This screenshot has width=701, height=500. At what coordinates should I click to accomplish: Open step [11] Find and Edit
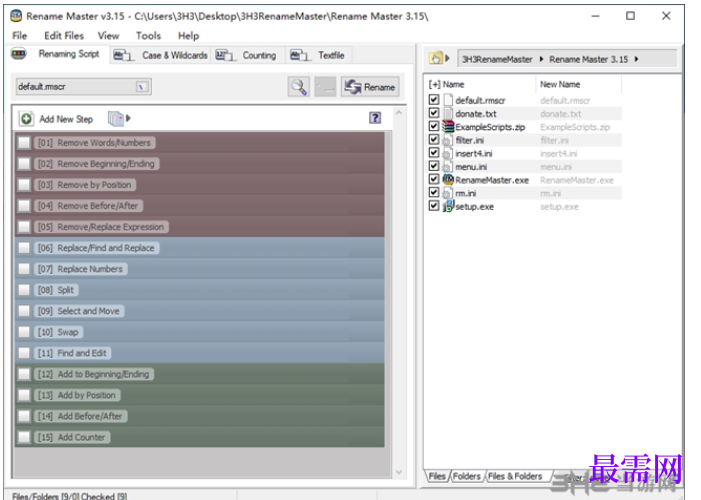[x=72, y=353]
